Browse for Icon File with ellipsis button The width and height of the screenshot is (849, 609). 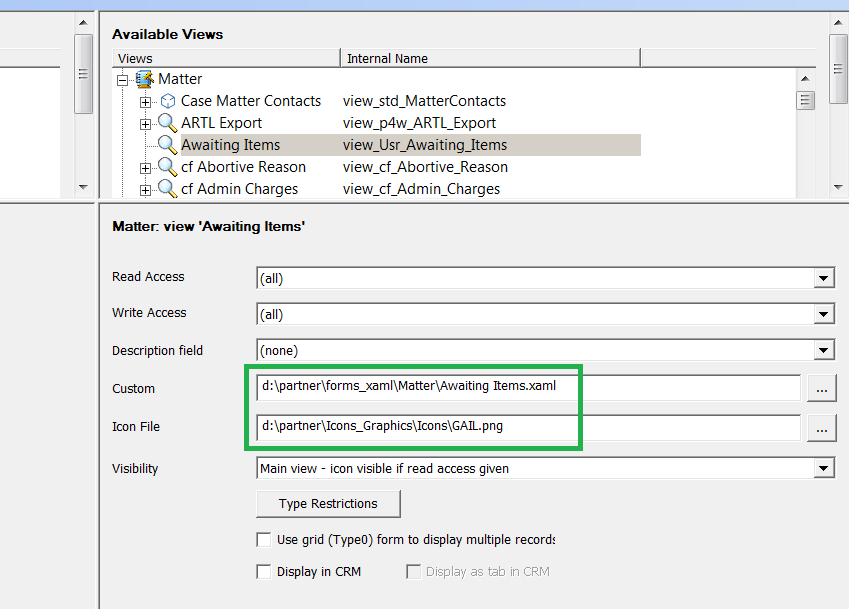(821, 428)
